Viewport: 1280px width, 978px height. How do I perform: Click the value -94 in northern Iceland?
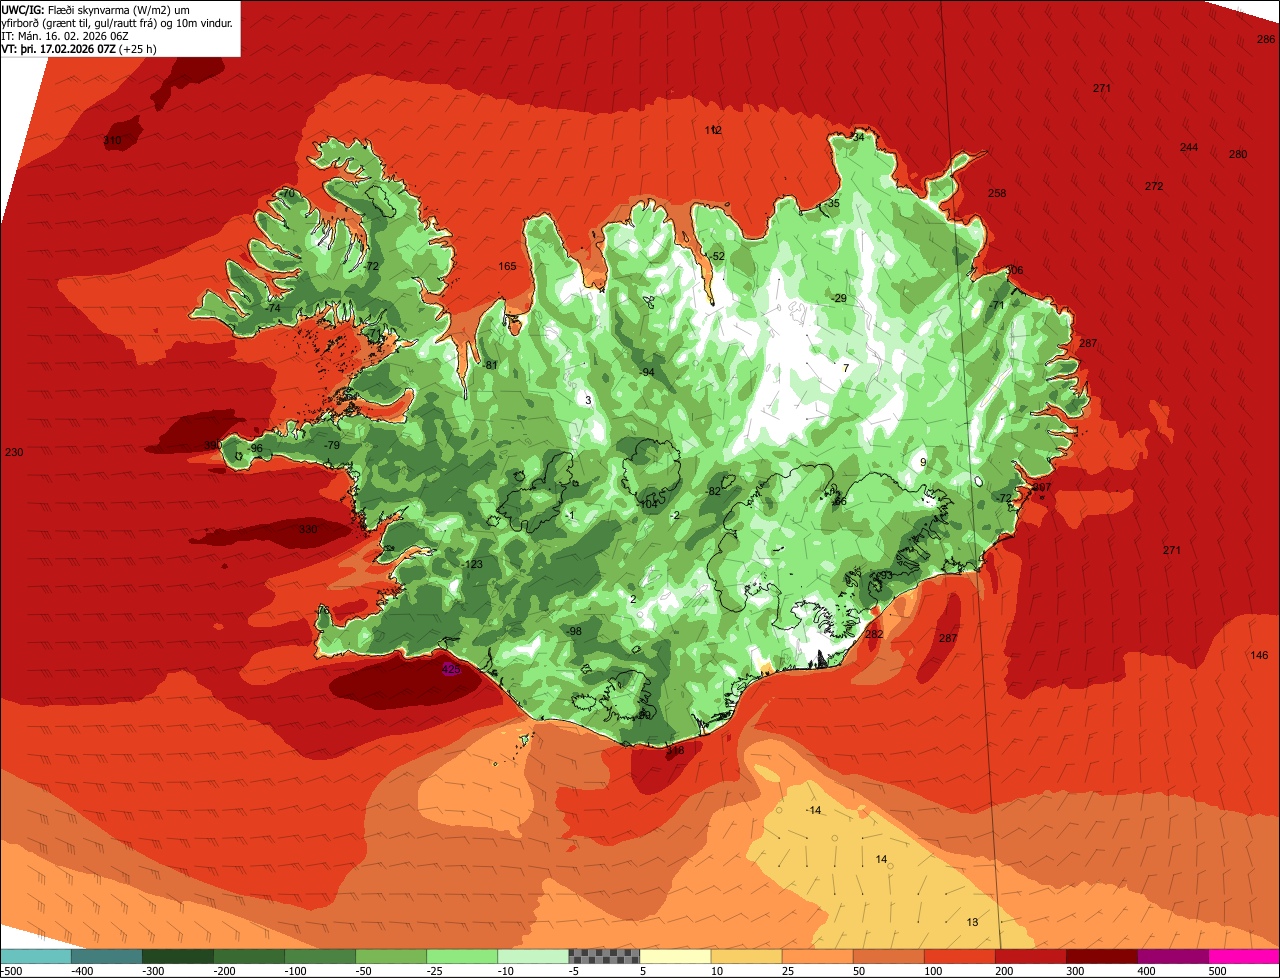(646, 372)
